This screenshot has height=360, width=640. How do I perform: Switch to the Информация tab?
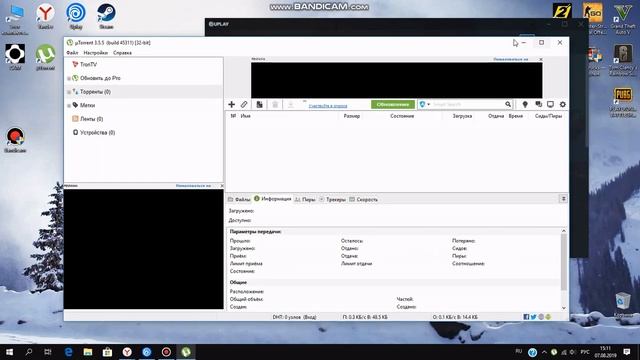click(273, 199)
